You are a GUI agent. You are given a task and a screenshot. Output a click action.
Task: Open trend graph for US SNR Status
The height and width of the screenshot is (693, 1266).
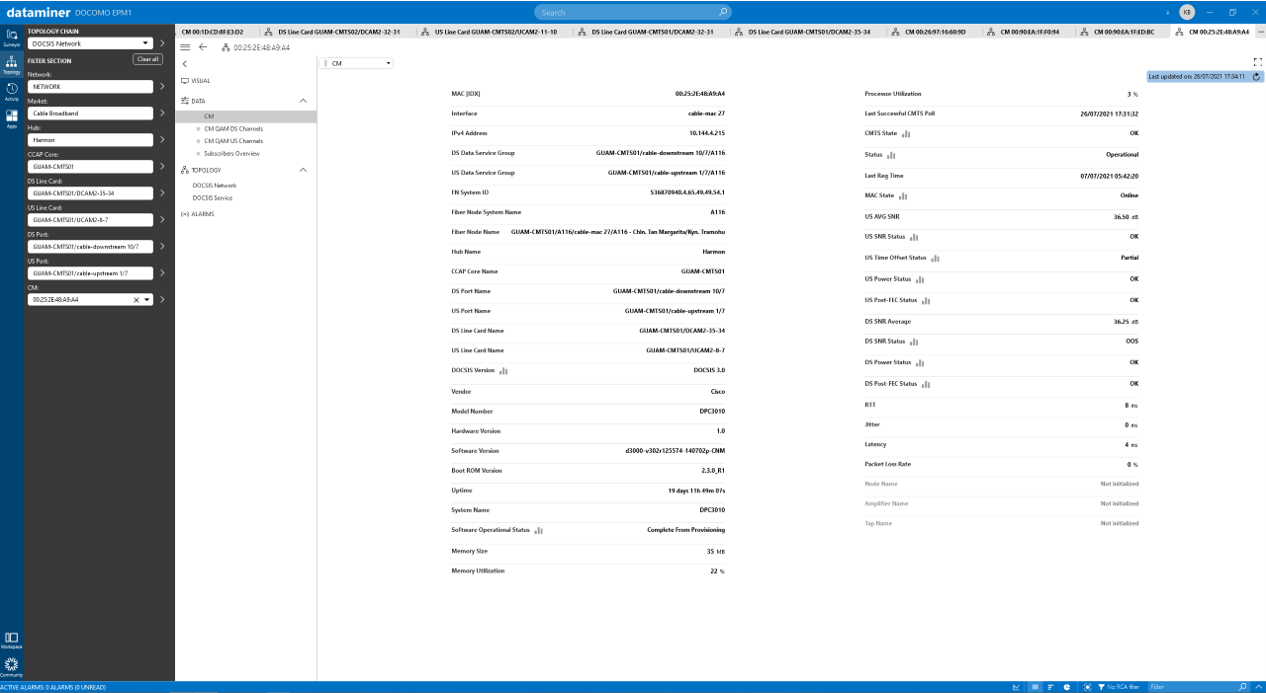pos(914,237)
